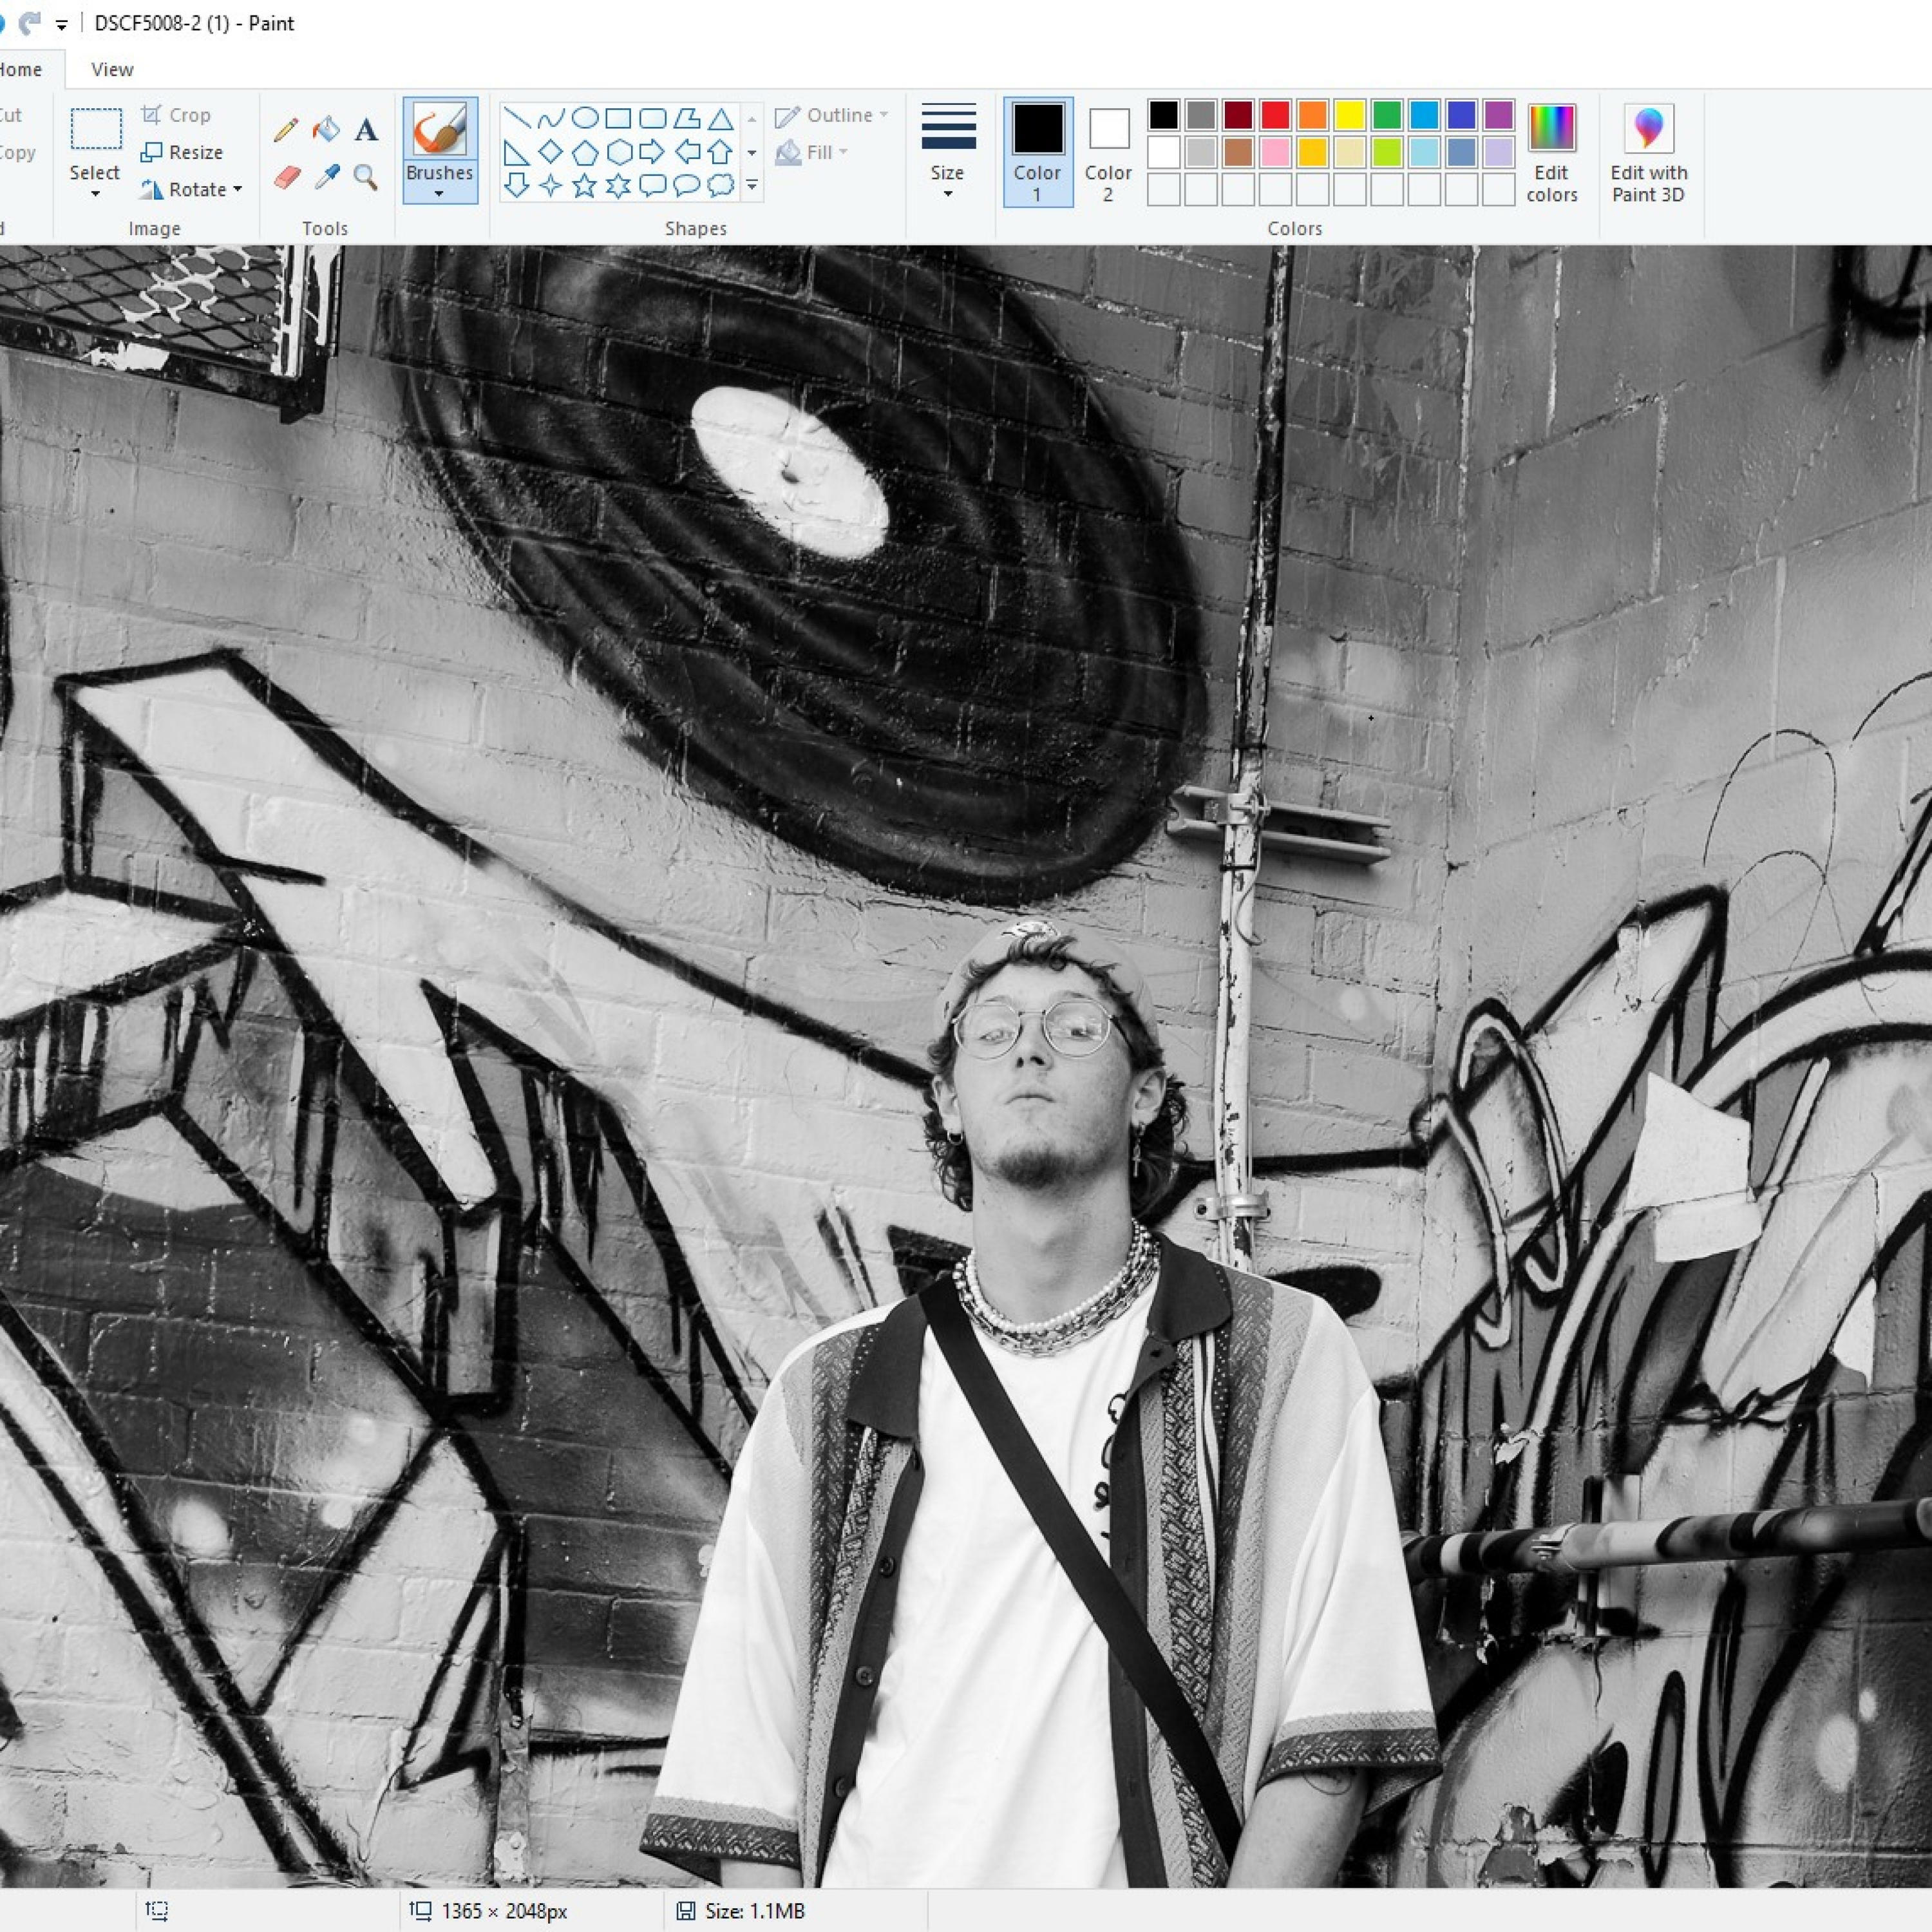Pick the red color swatch
This screenshot has width=1932, height=1932.
(x=1275, y=115)
